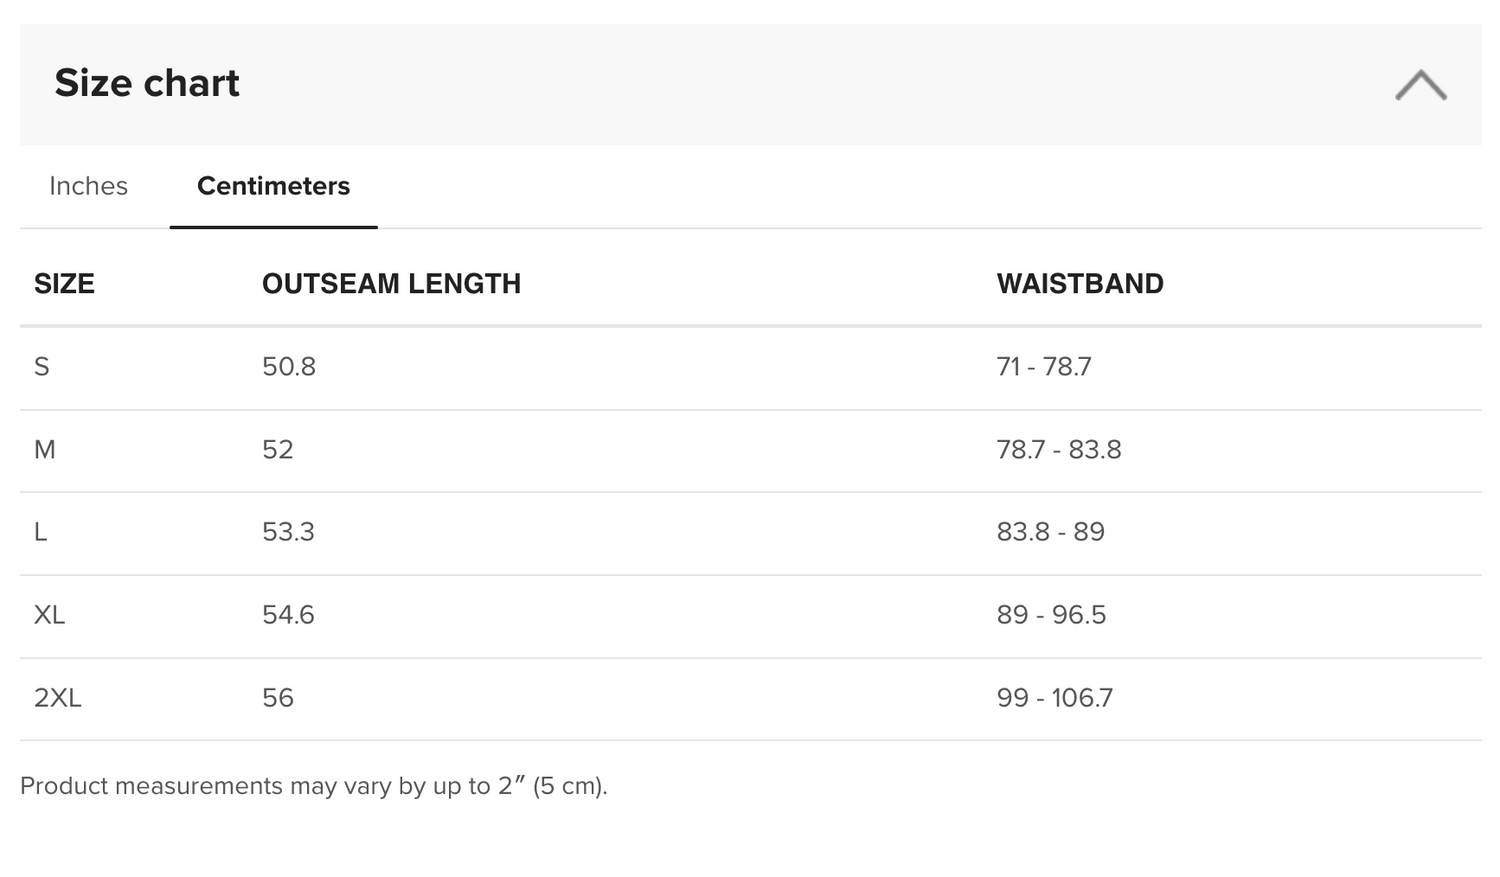This screenshot has width=1500, height=877.
Task: Select the L size row label
Action: tap(41, 532)
